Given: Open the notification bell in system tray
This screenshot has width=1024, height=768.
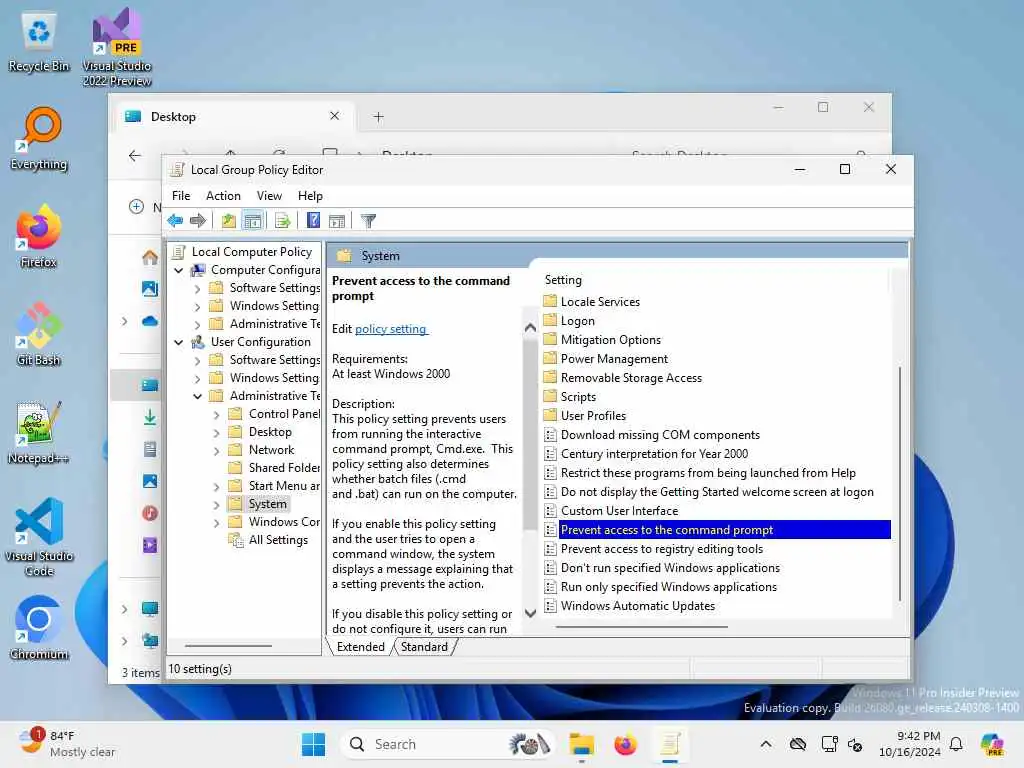Looking at the screenshot, I should 956,744.
